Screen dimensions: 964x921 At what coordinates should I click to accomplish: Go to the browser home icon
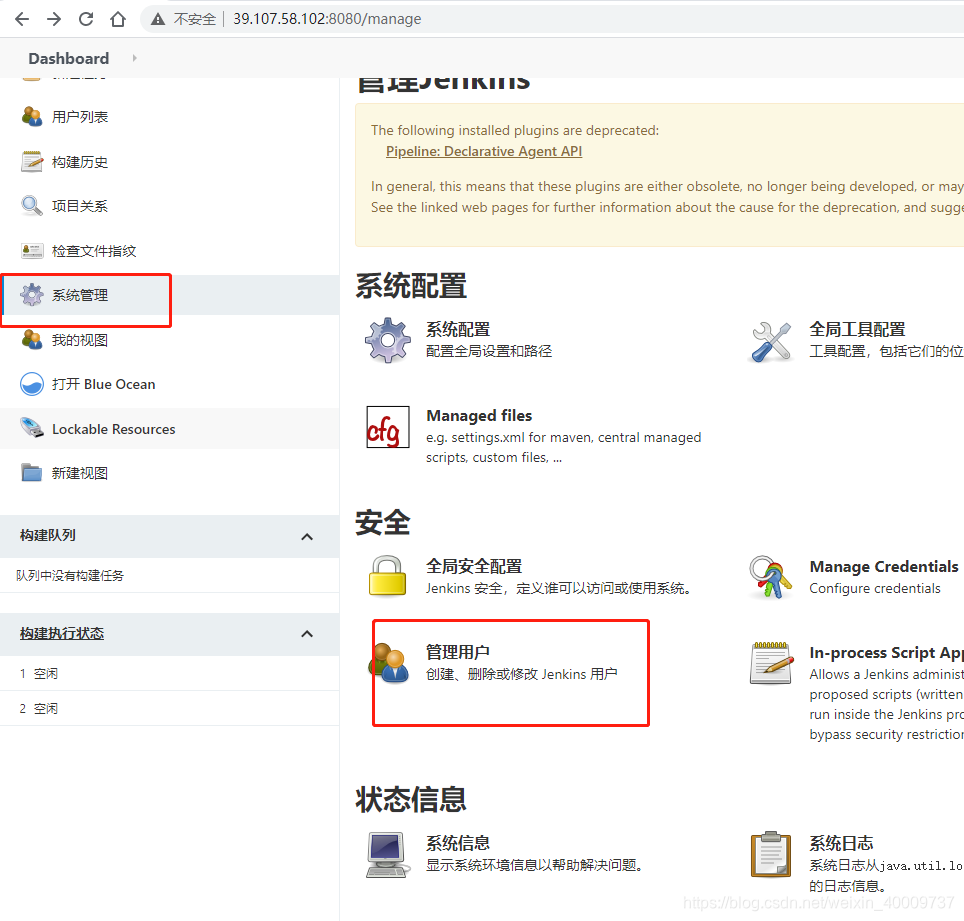(x=118, y=19)
